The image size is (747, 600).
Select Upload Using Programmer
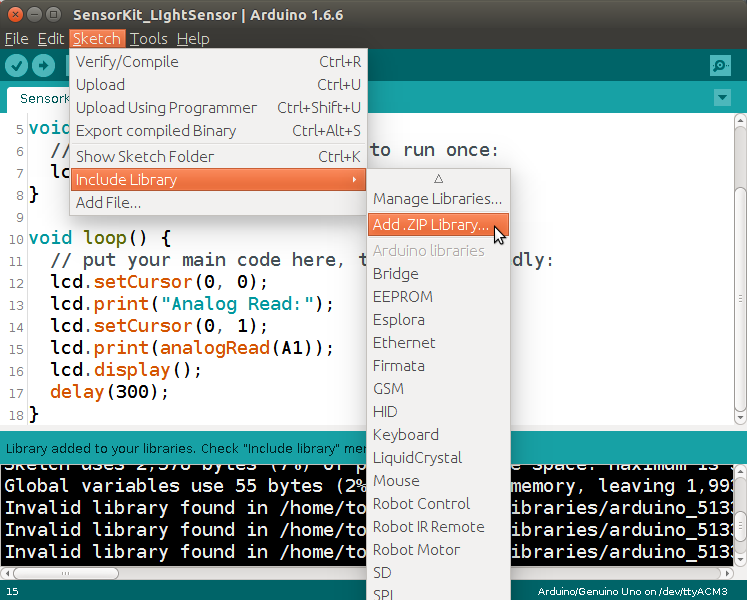point(218,108)
